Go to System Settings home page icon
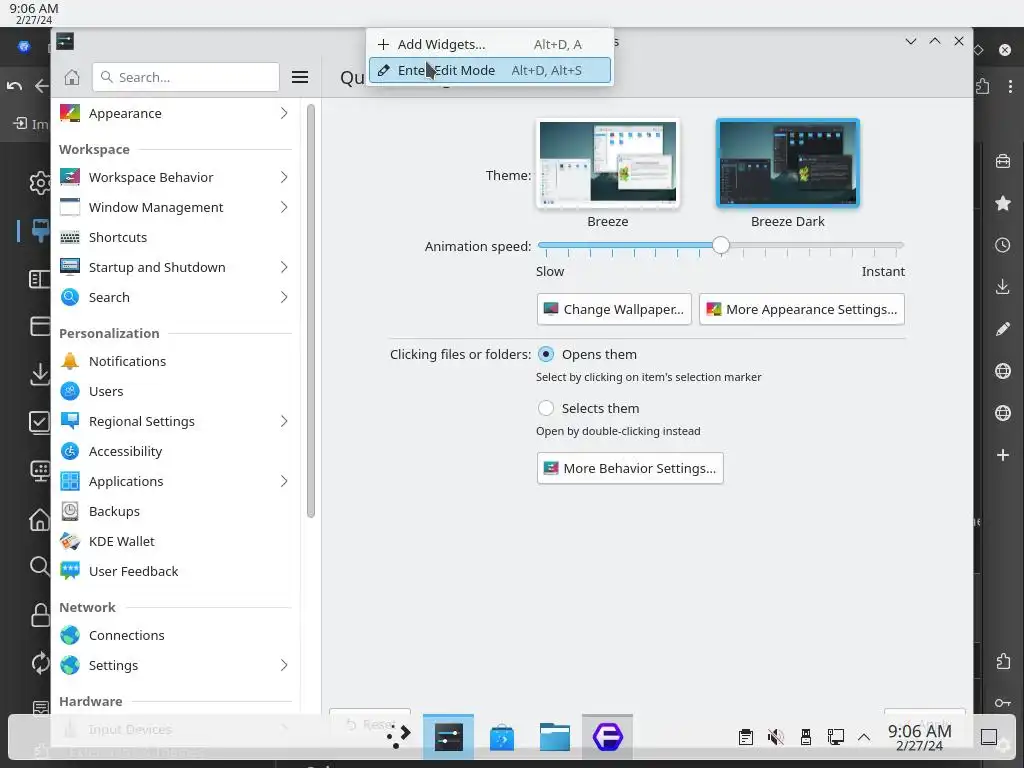 [72, 77]
